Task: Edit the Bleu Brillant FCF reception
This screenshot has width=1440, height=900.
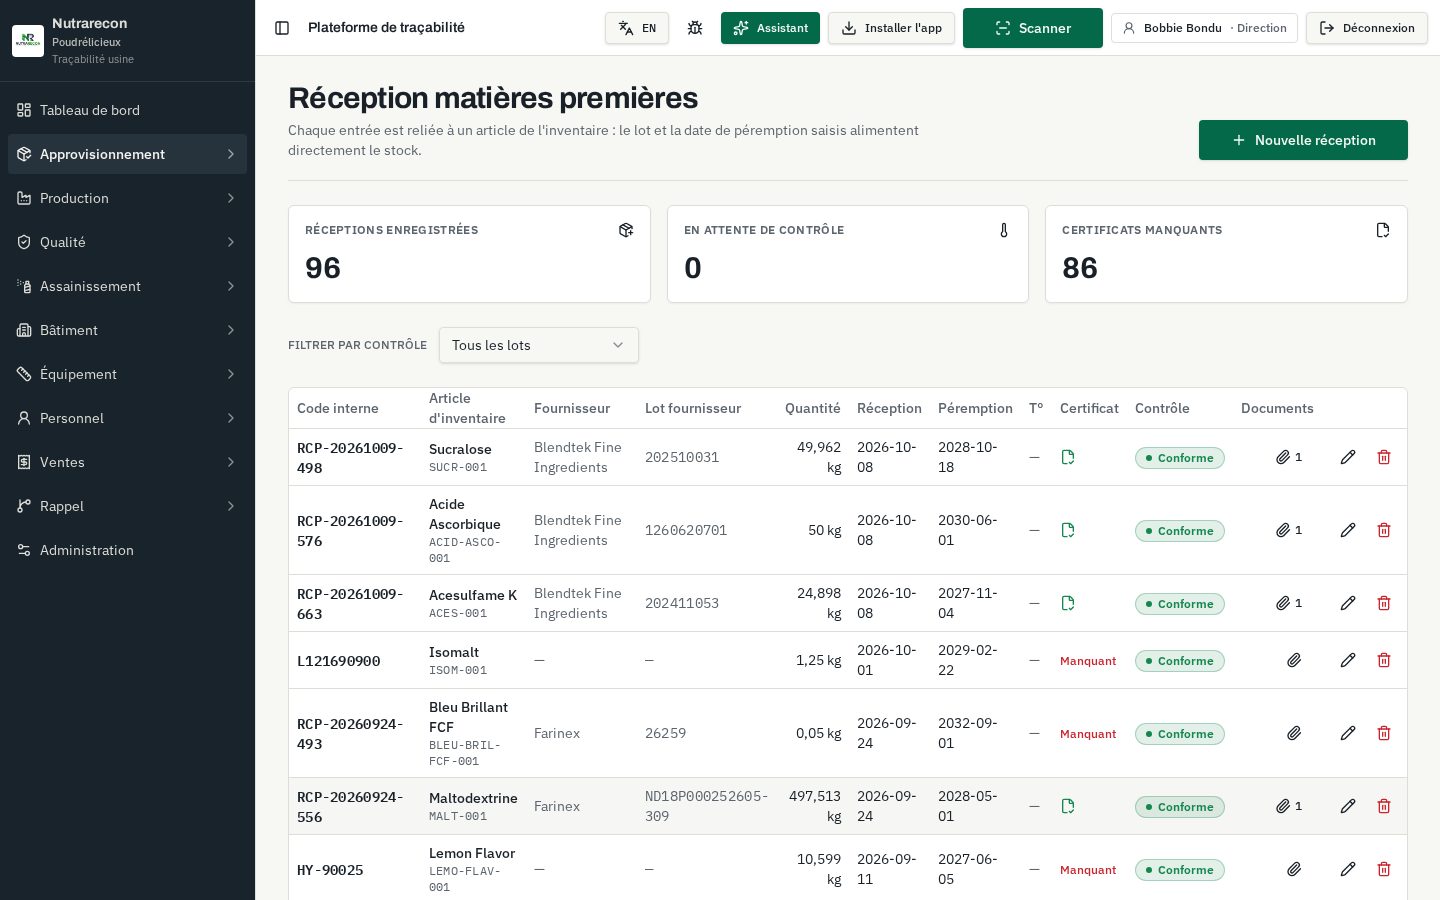Action: pyautogui.click(x=1348, y=733)
